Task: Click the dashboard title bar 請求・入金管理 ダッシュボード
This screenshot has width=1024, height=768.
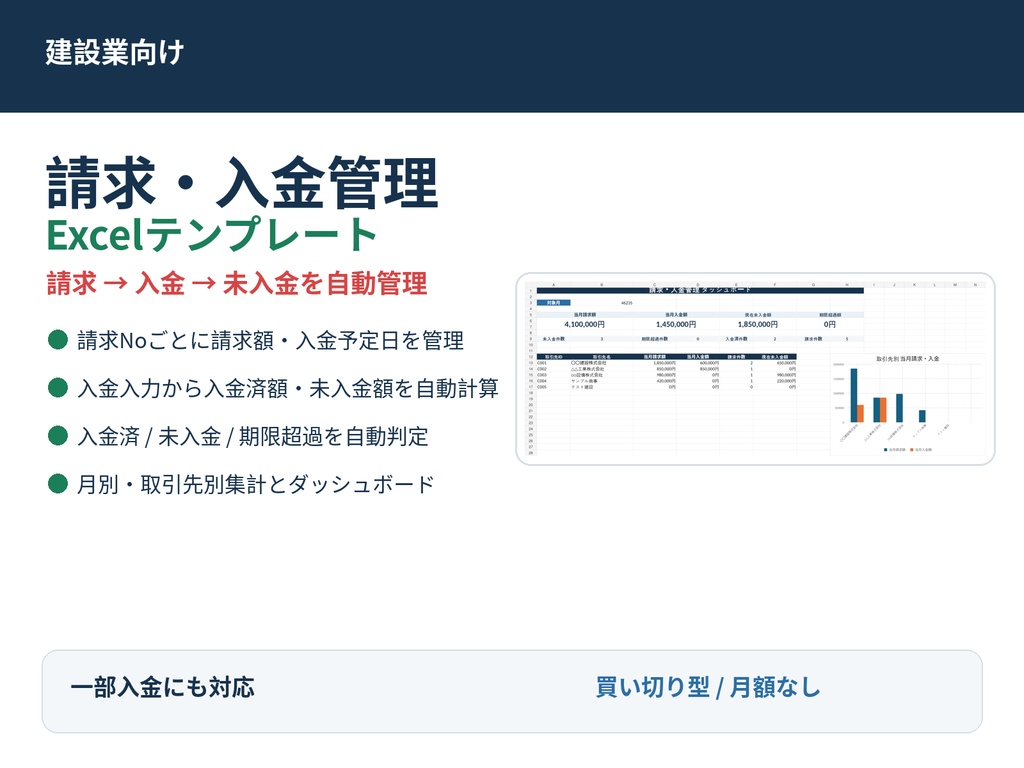Action: 700,289
